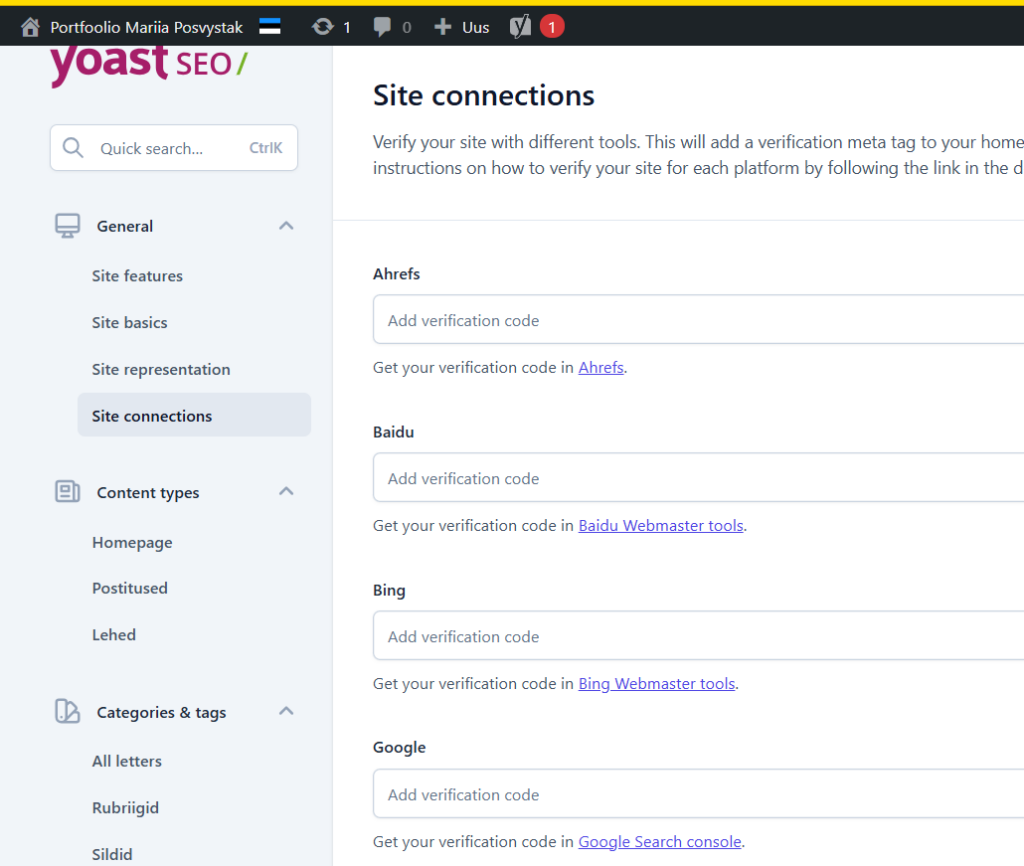Click the Estonian flag icon

pyautogui.click(x=269, y=27)
